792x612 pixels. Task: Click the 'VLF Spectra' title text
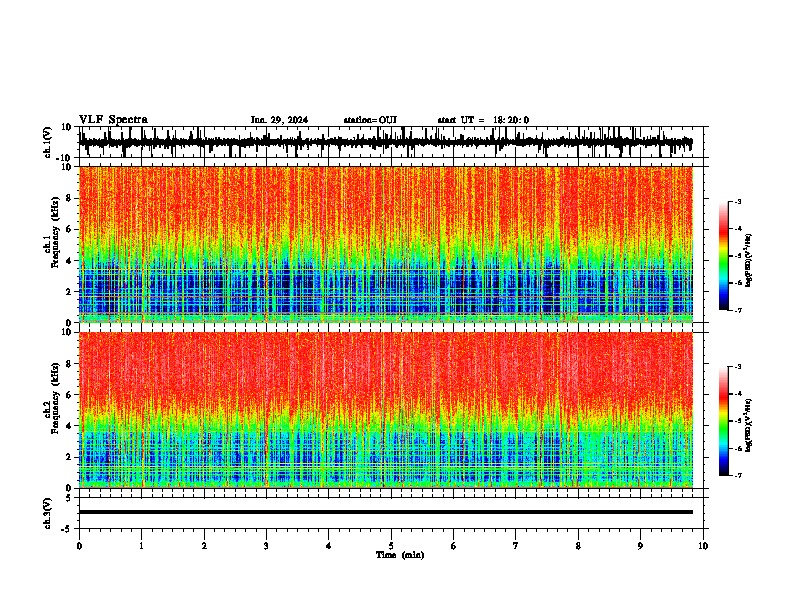(x=113, y=120)
